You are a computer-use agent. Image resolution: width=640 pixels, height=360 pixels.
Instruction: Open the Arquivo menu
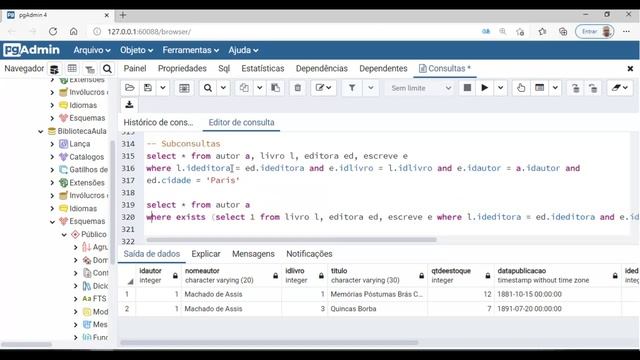[92, 50]
